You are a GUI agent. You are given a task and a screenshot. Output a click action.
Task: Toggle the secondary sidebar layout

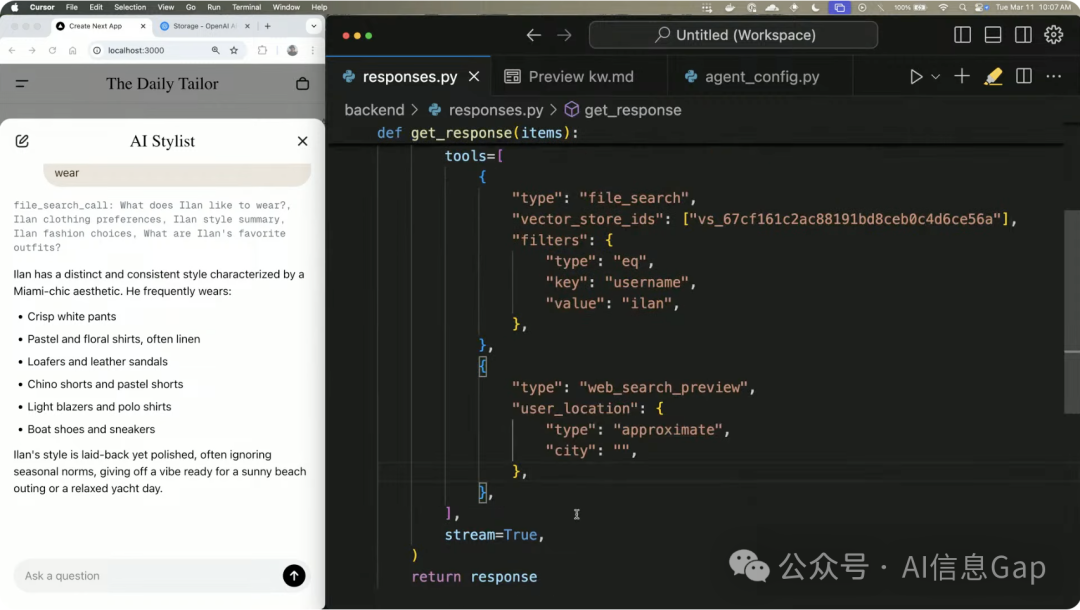point(1023,35)
